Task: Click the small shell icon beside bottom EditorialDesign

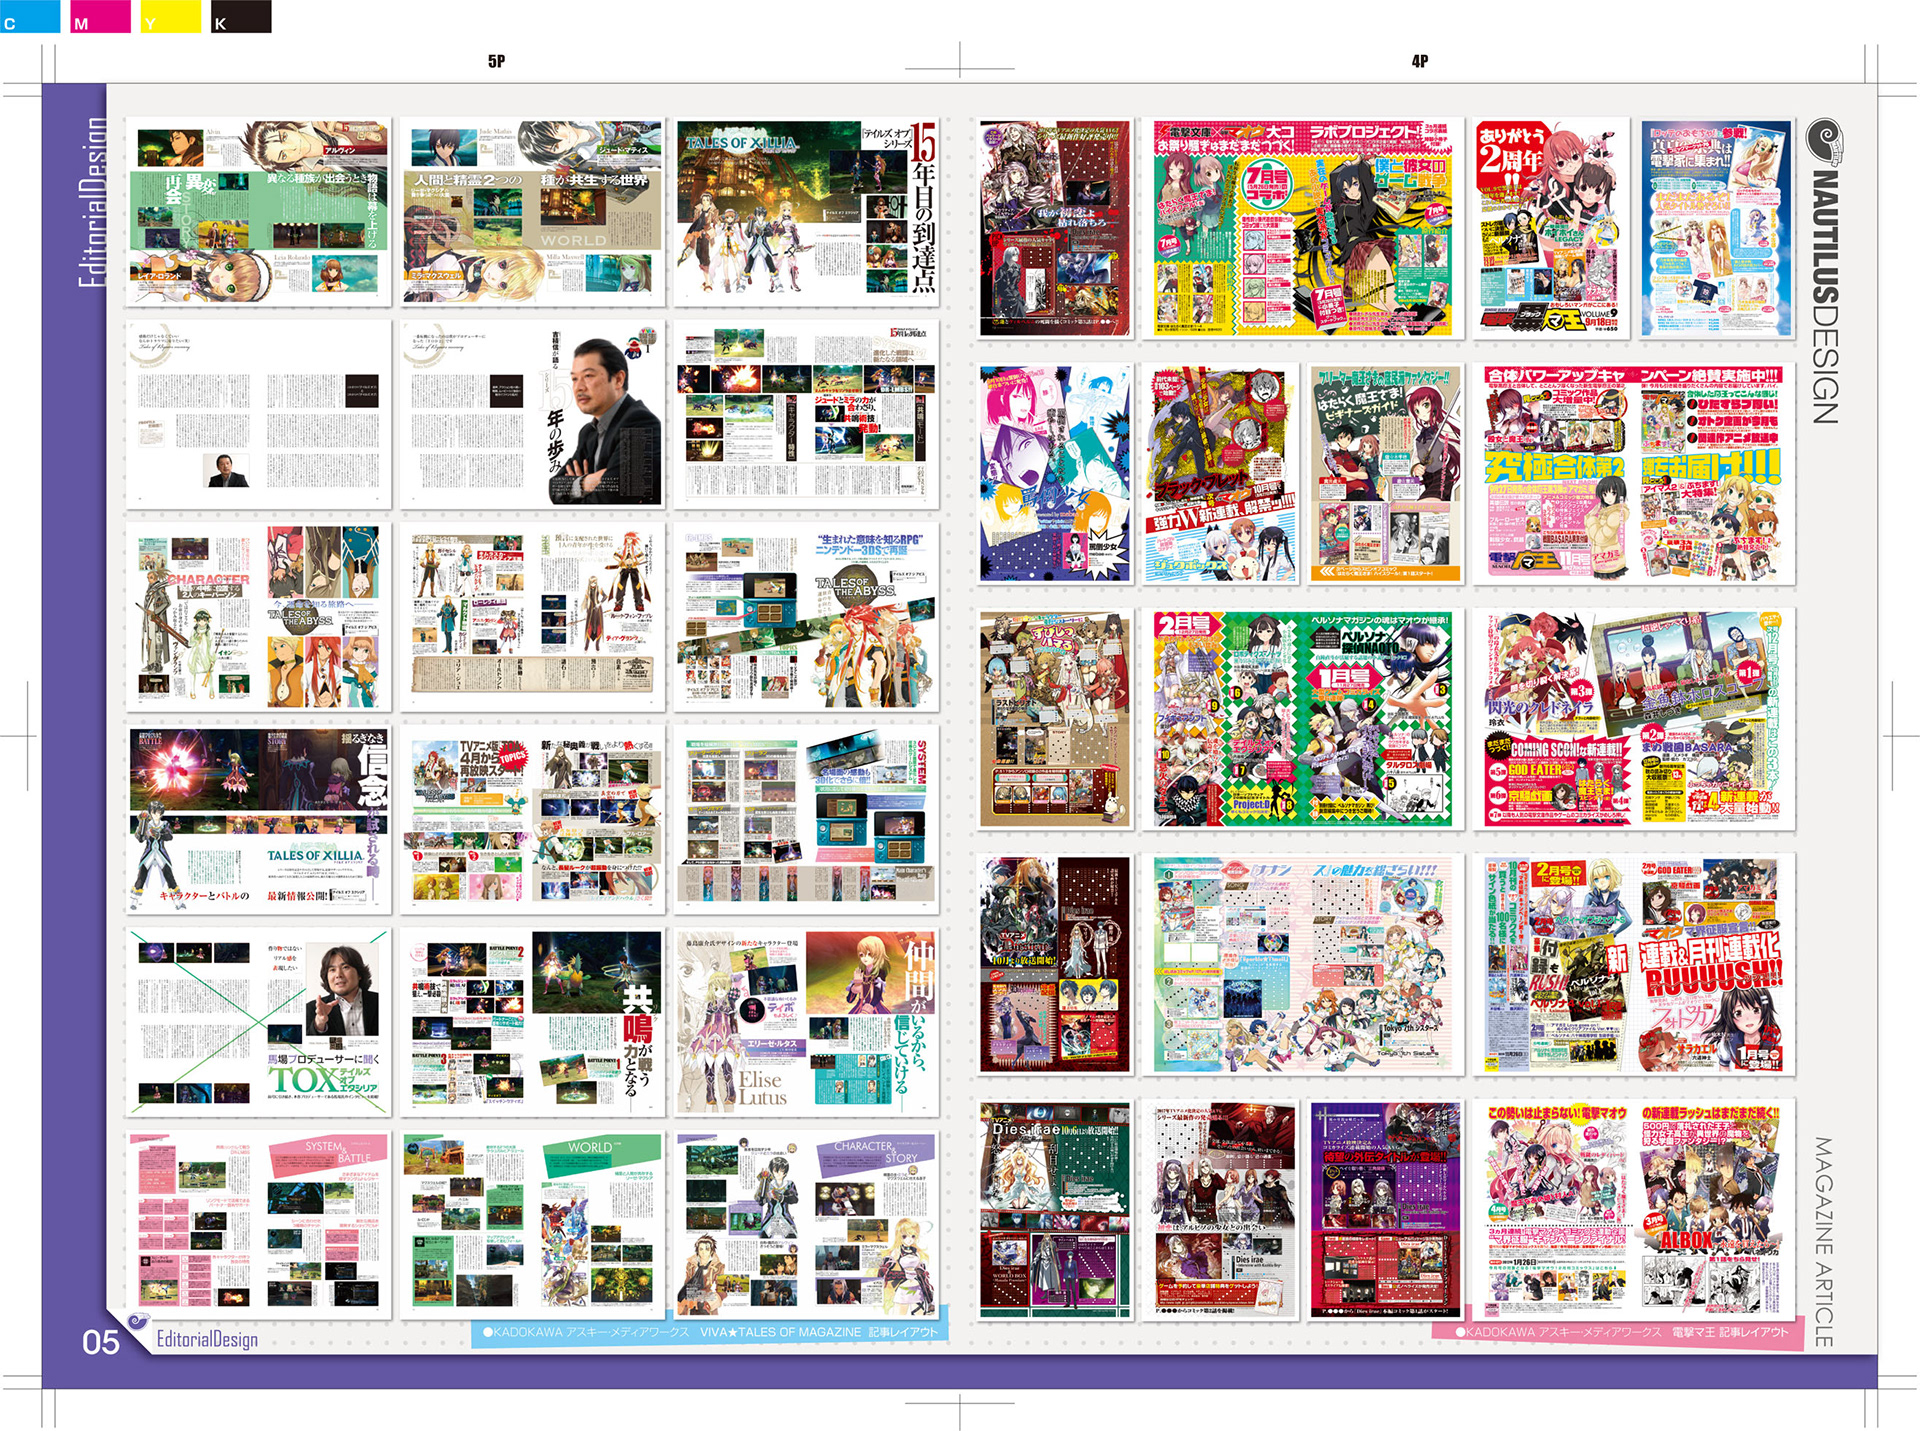Action: tap(139, 1325)
